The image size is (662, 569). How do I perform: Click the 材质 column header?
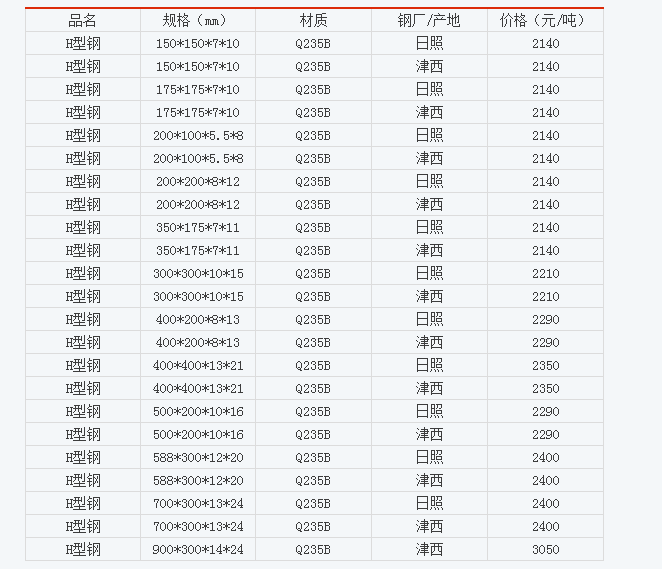(x=313, y=20)
